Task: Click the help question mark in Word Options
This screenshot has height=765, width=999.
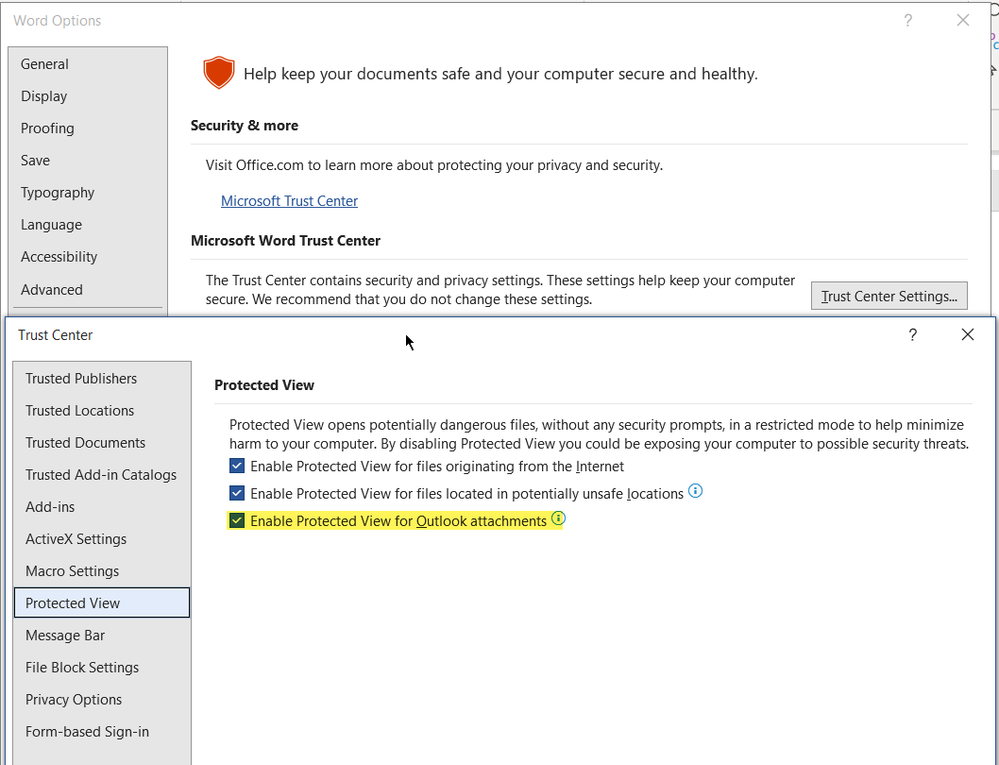Action: click(x=908, y=20)
